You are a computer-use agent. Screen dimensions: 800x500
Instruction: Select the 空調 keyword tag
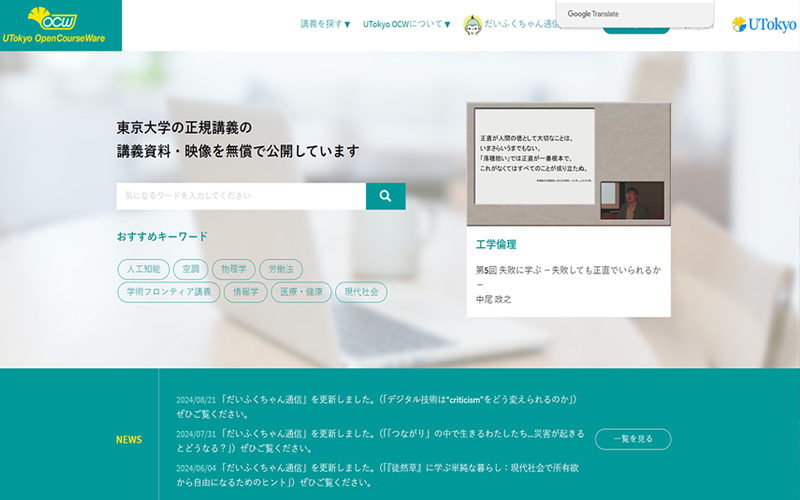point(191,269)
